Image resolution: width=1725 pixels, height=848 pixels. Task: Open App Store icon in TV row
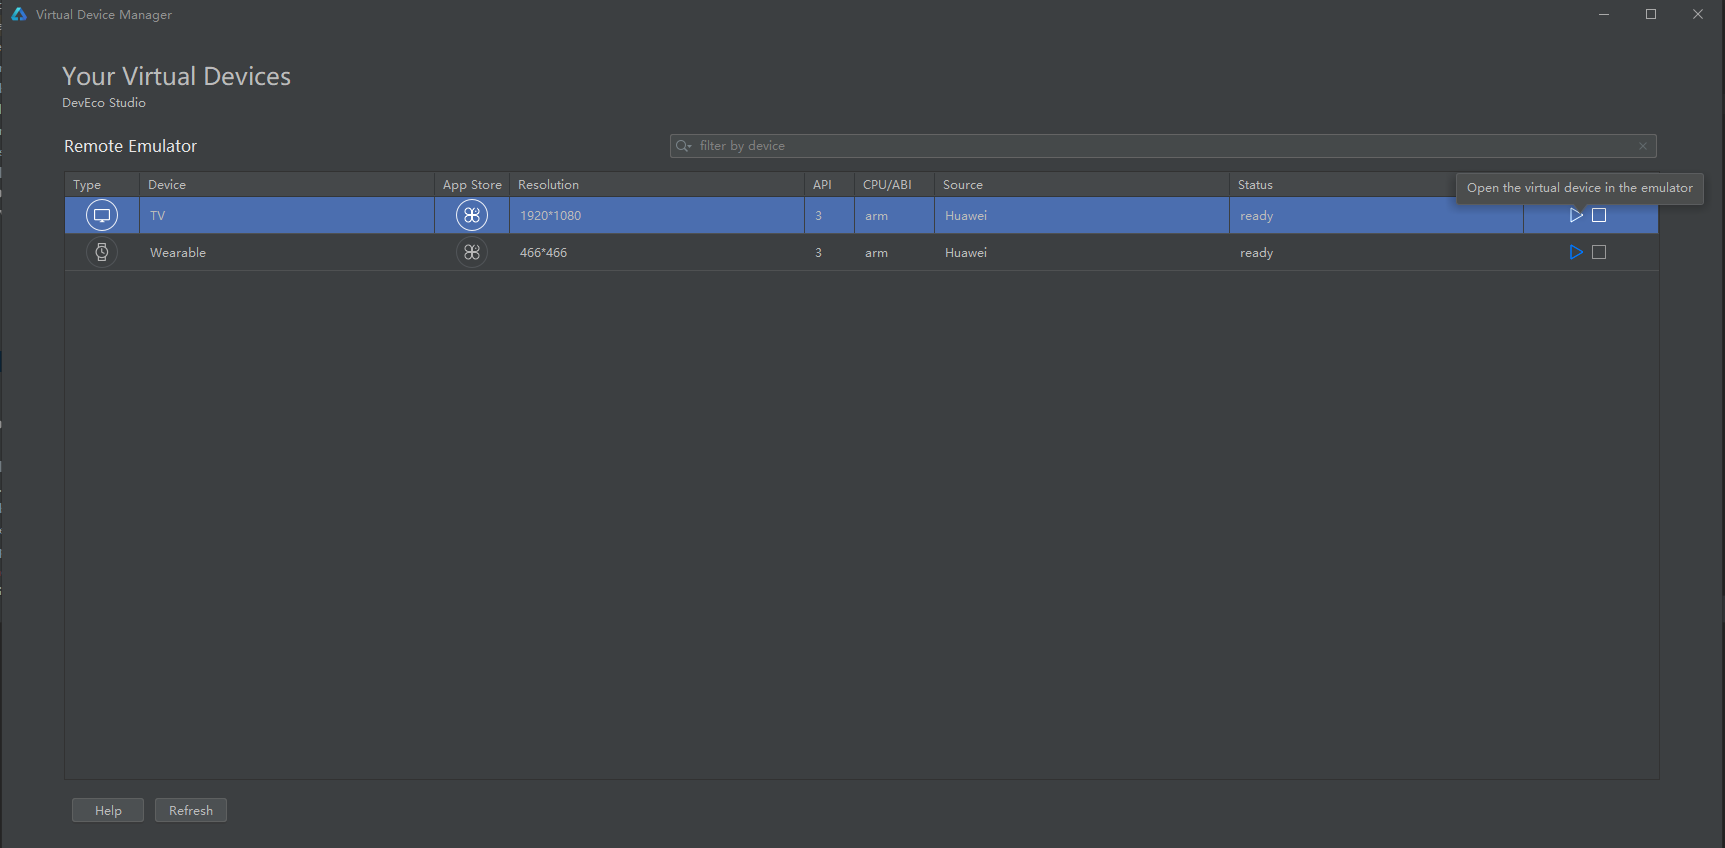pyautogui.click(x=472, y=215)
